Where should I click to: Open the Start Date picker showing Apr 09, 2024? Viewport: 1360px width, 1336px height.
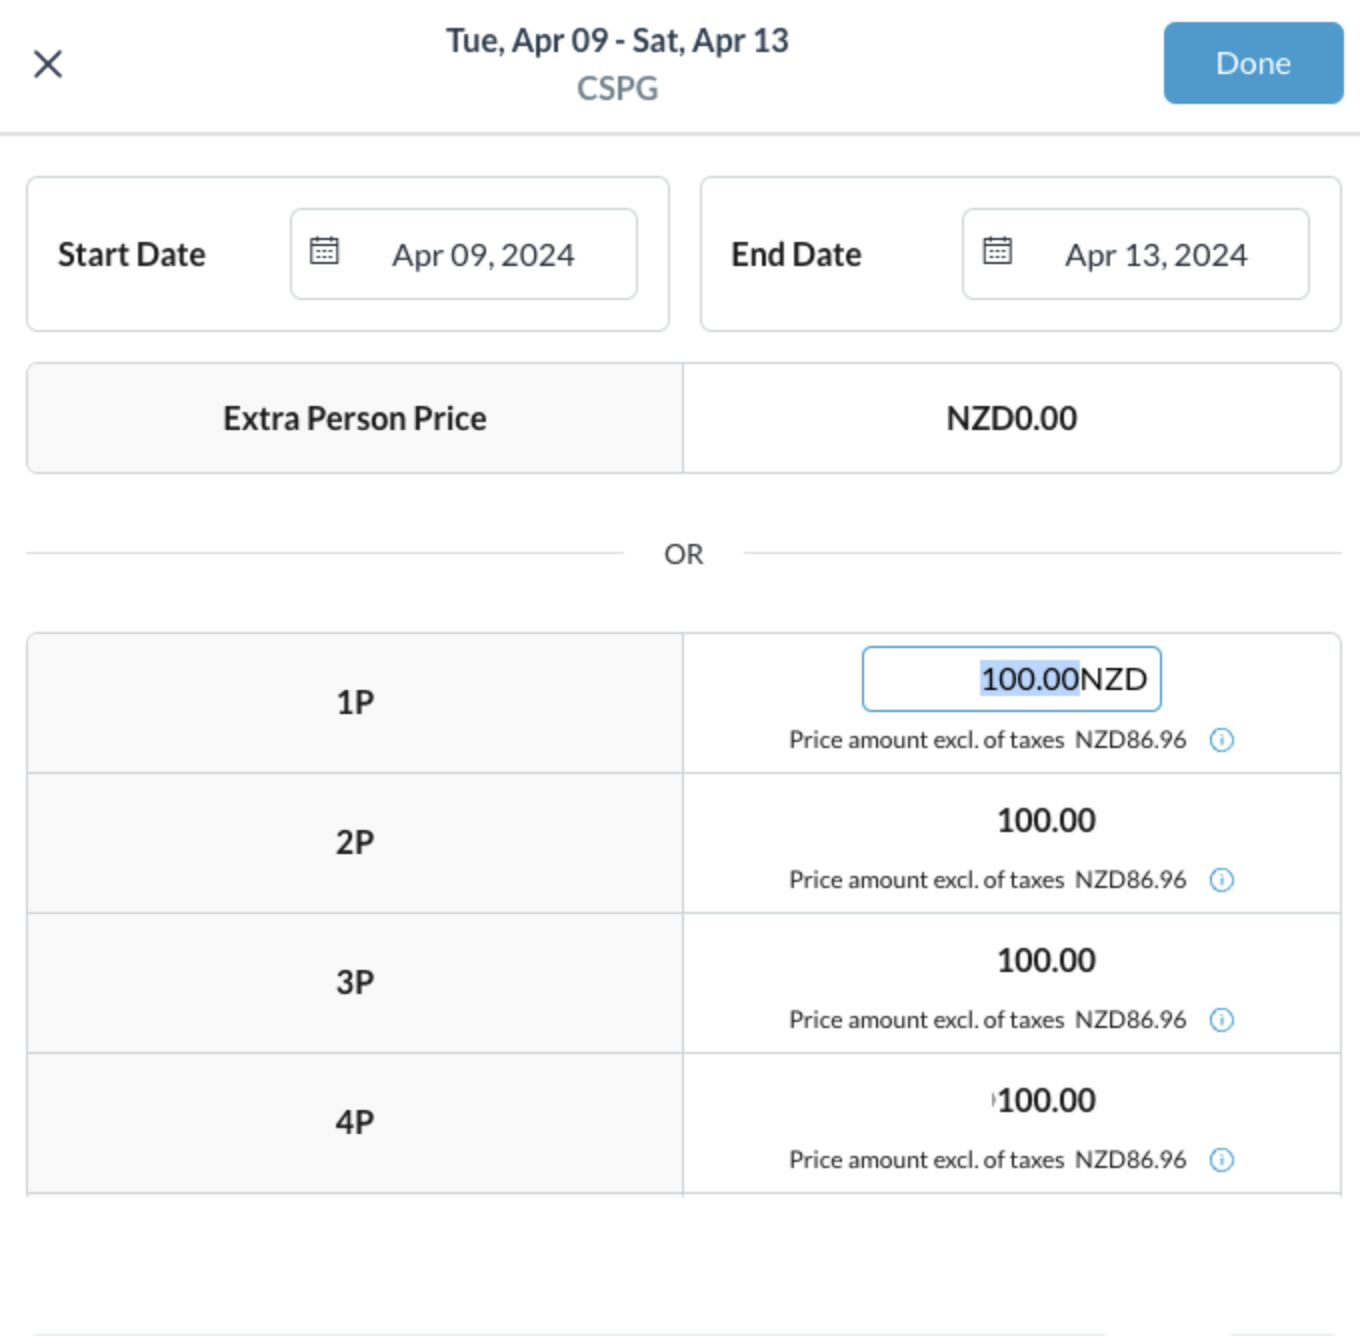coord(482,255)
